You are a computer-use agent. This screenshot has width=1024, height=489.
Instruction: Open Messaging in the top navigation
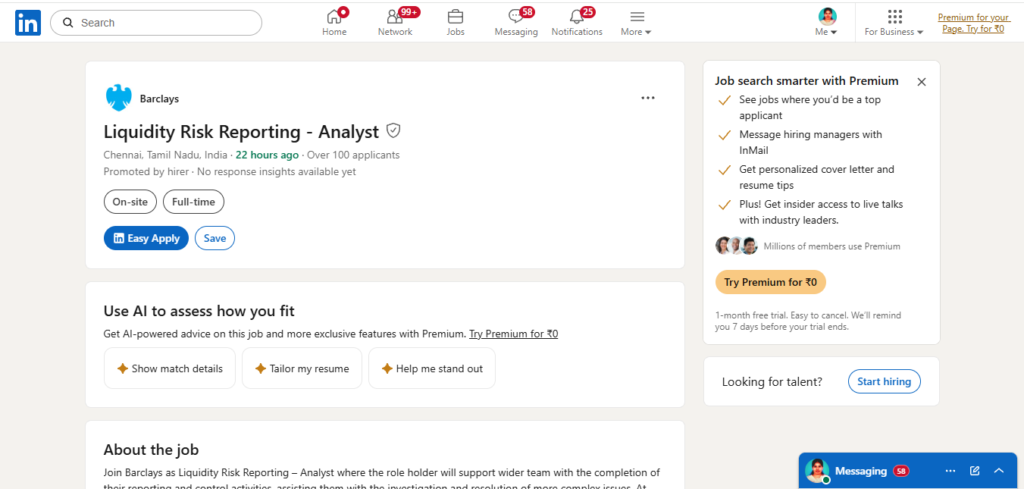pyautogui.click(x=516, y=22)
